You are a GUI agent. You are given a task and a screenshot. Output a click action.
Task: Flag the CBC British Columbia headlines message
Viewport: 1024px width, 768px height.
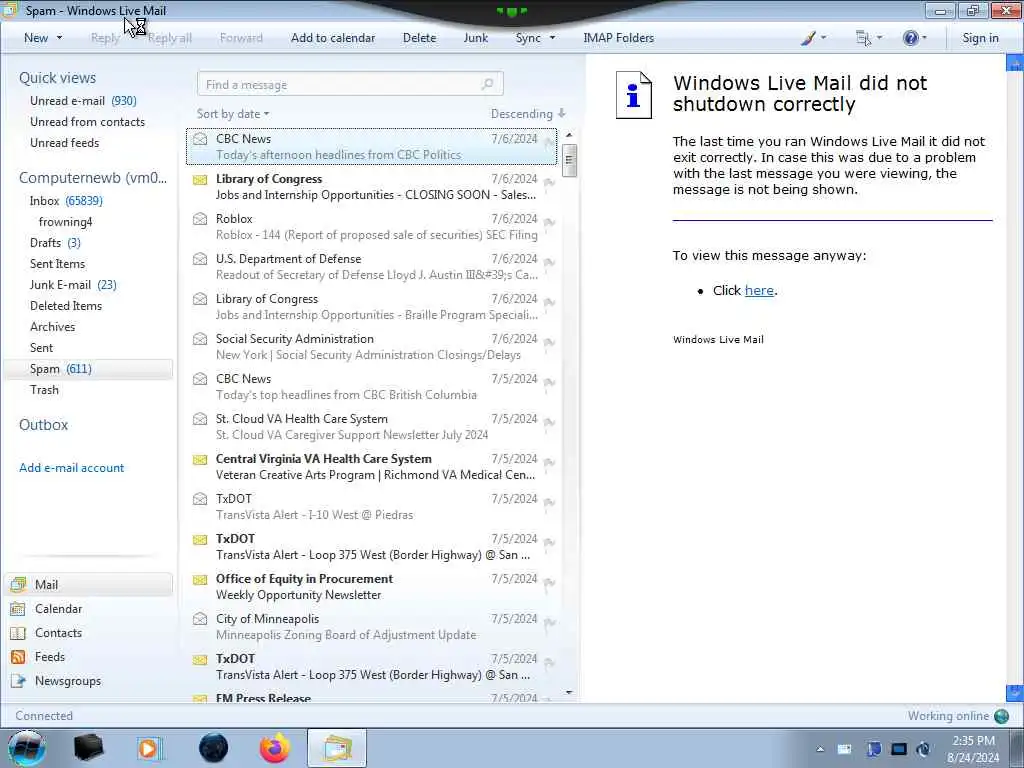[549, 383]
